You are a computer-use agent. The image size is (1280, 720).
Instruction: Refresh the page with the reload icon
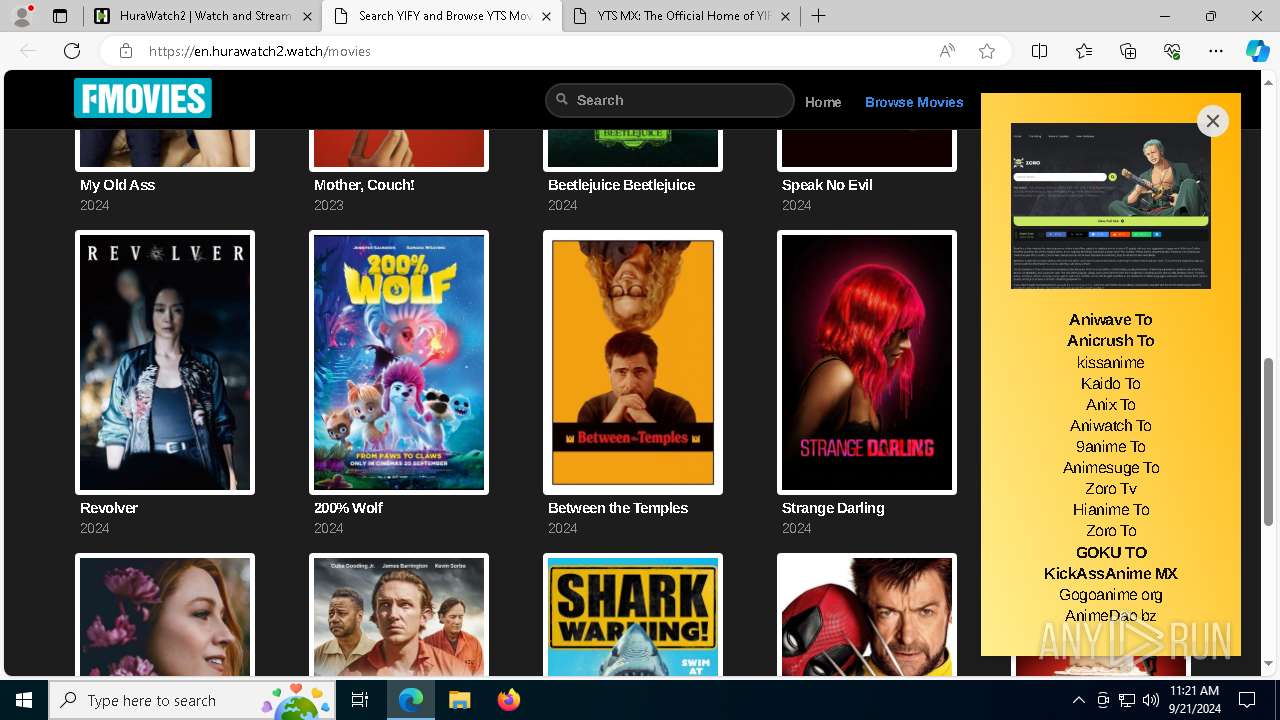(72, 51)
